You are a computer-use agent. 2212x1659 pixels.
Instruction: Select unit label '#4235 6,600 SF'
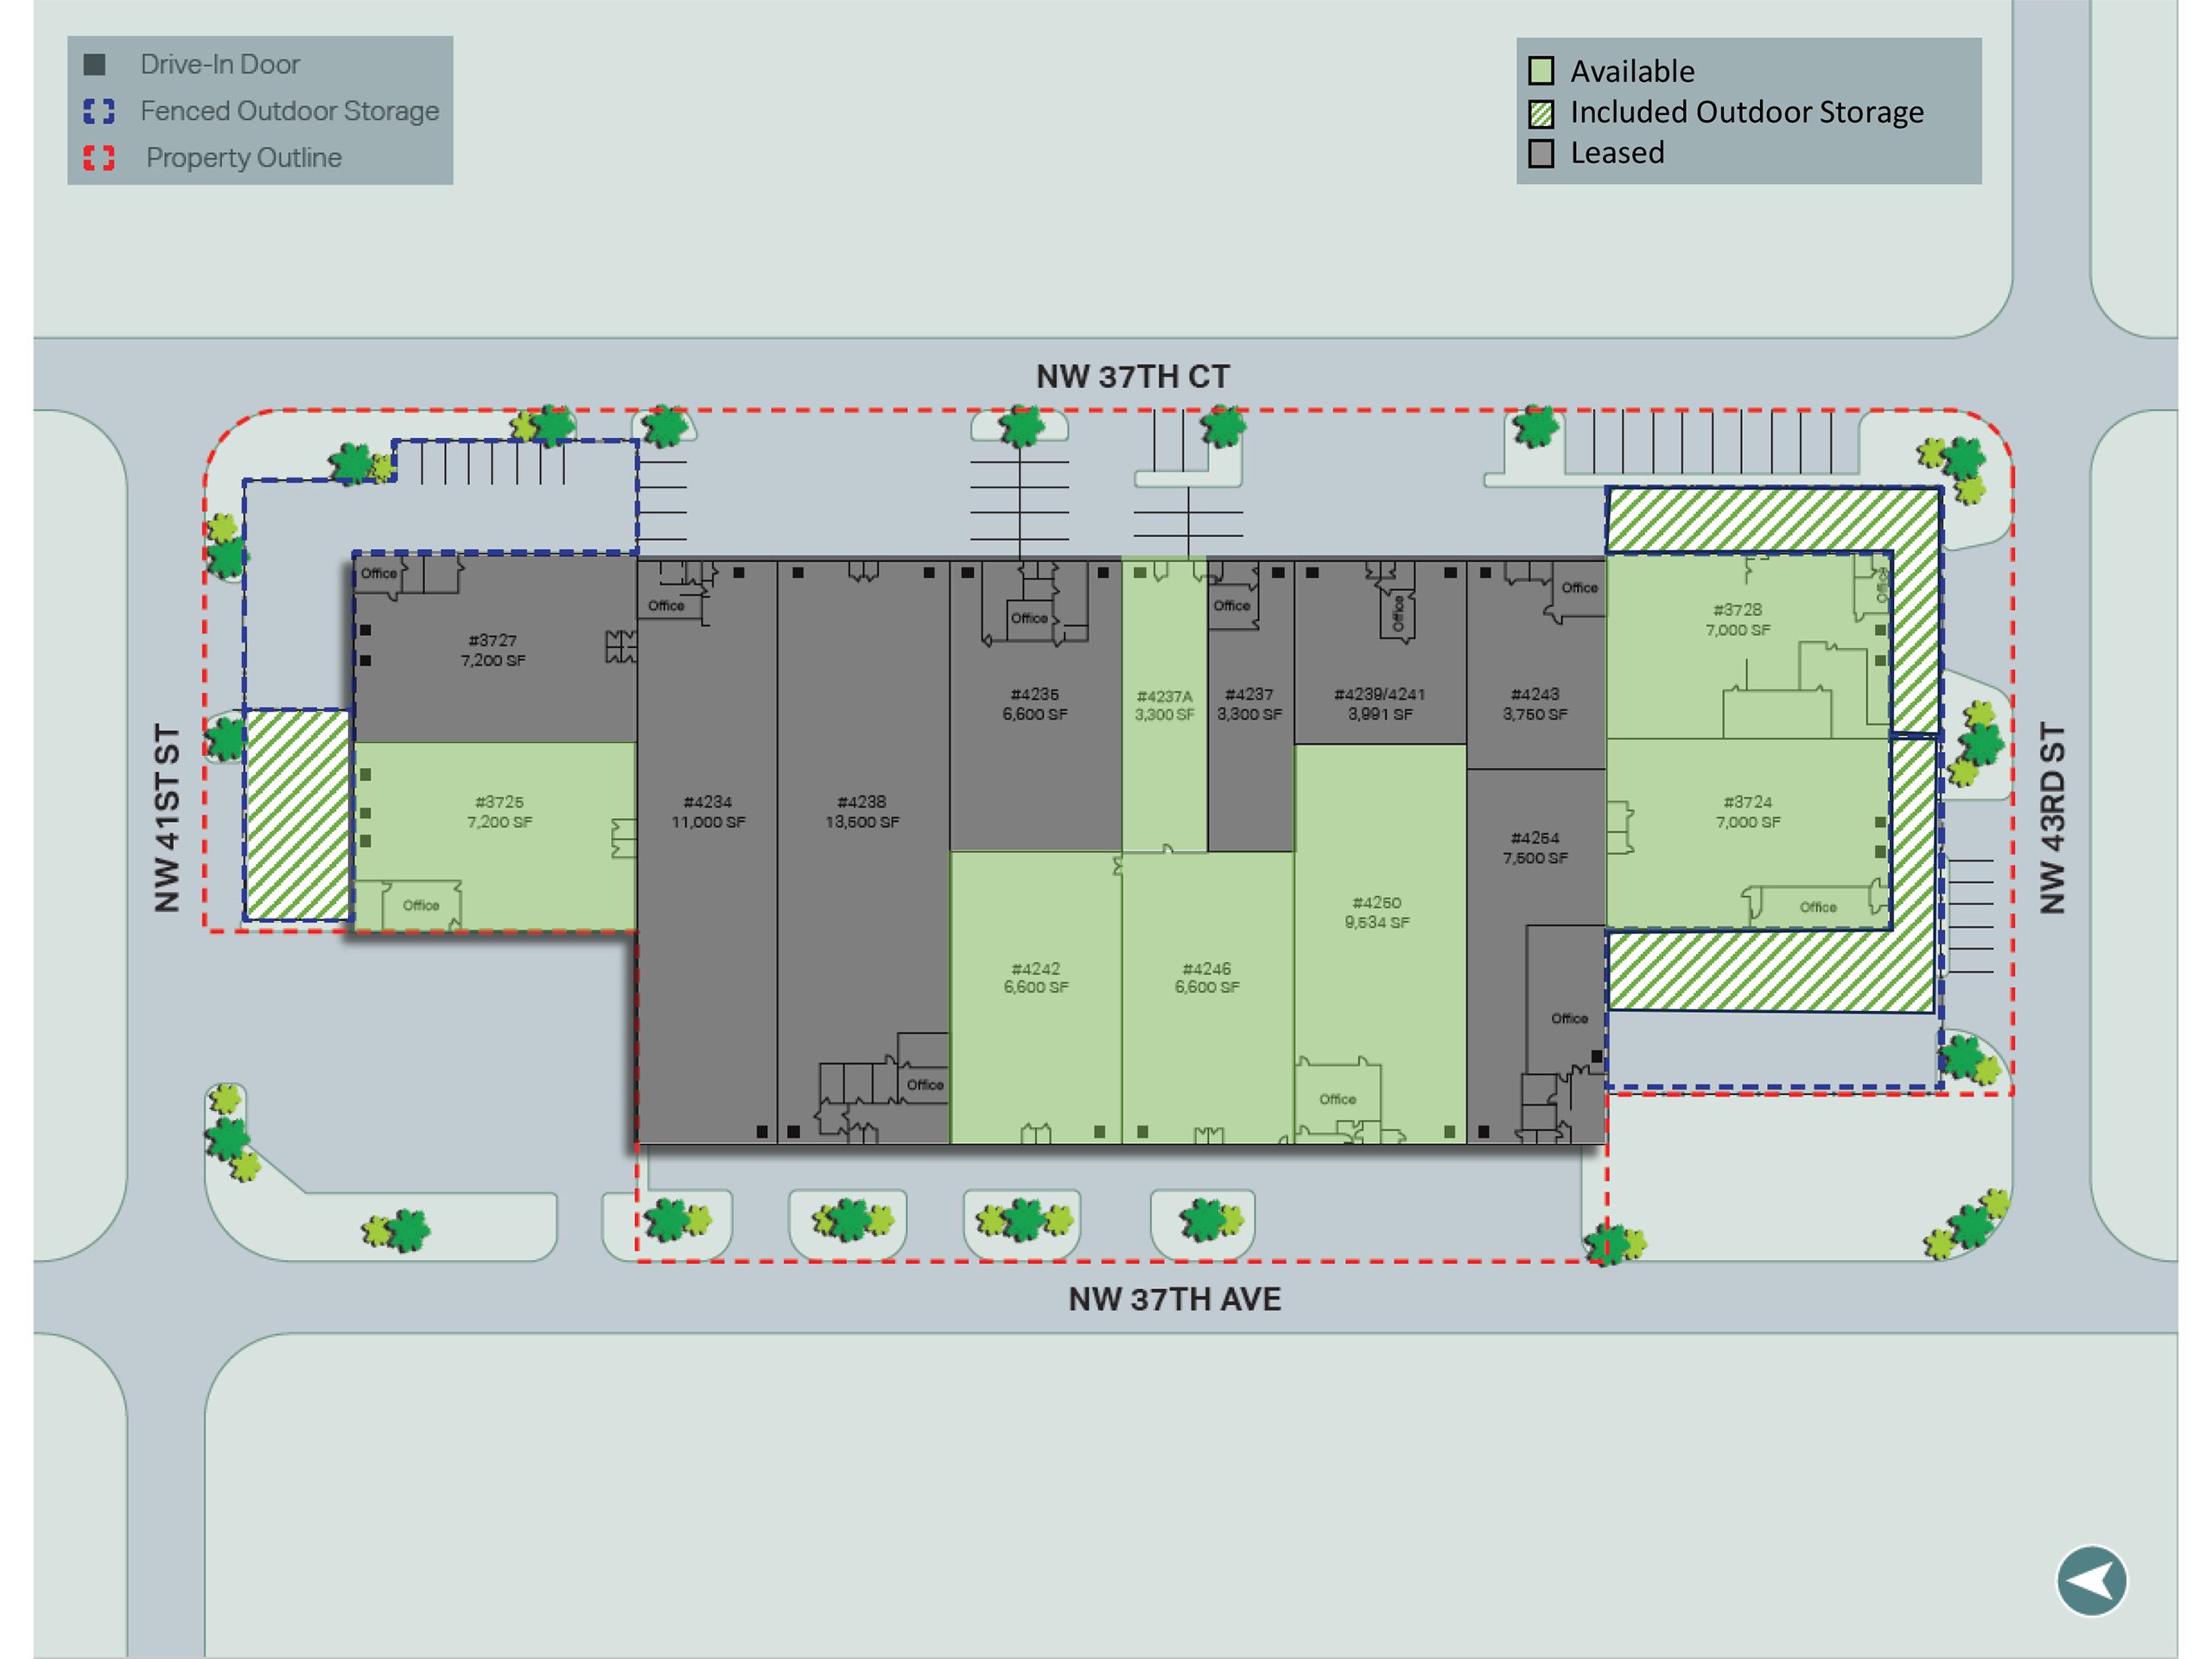tap(1035, 704)
